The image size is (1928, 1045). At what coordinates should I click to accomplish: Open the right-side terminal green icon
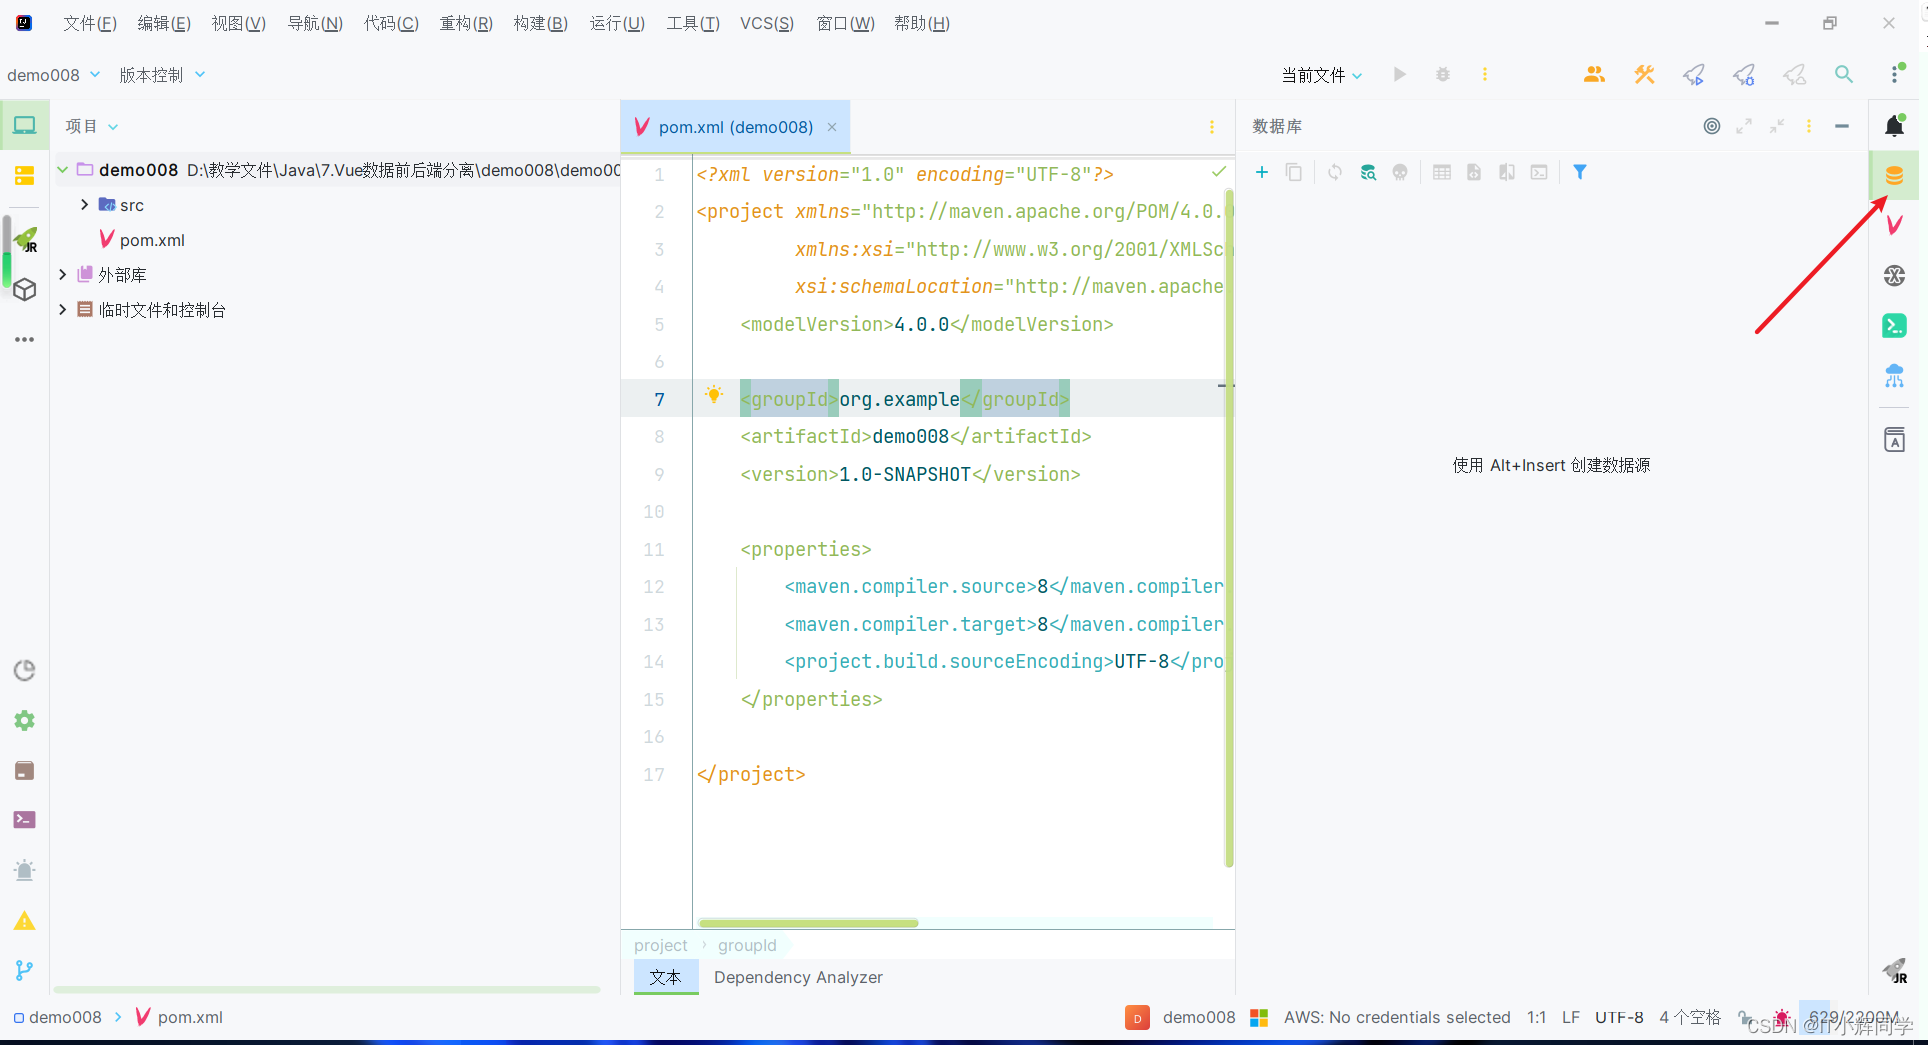click(x=1894, y=326)
